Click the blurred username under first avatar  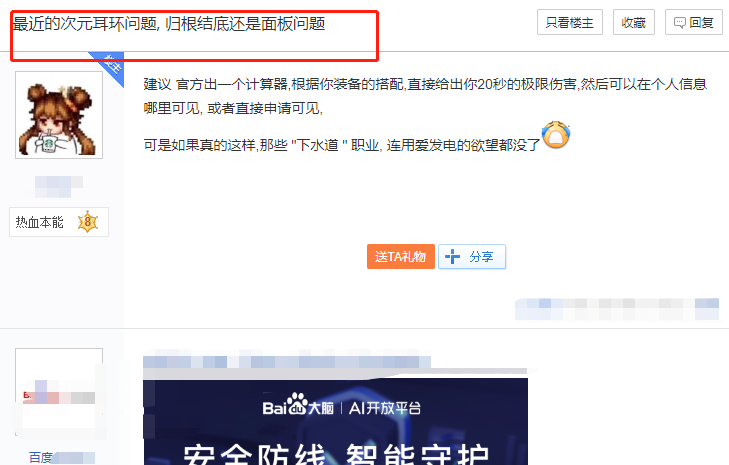59,186
